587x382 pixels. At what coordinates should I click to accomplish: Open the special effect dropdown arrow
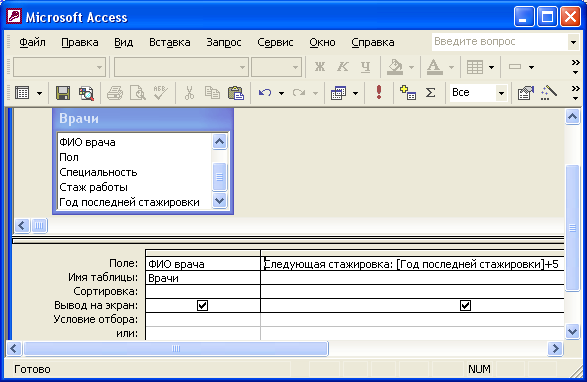531,67
